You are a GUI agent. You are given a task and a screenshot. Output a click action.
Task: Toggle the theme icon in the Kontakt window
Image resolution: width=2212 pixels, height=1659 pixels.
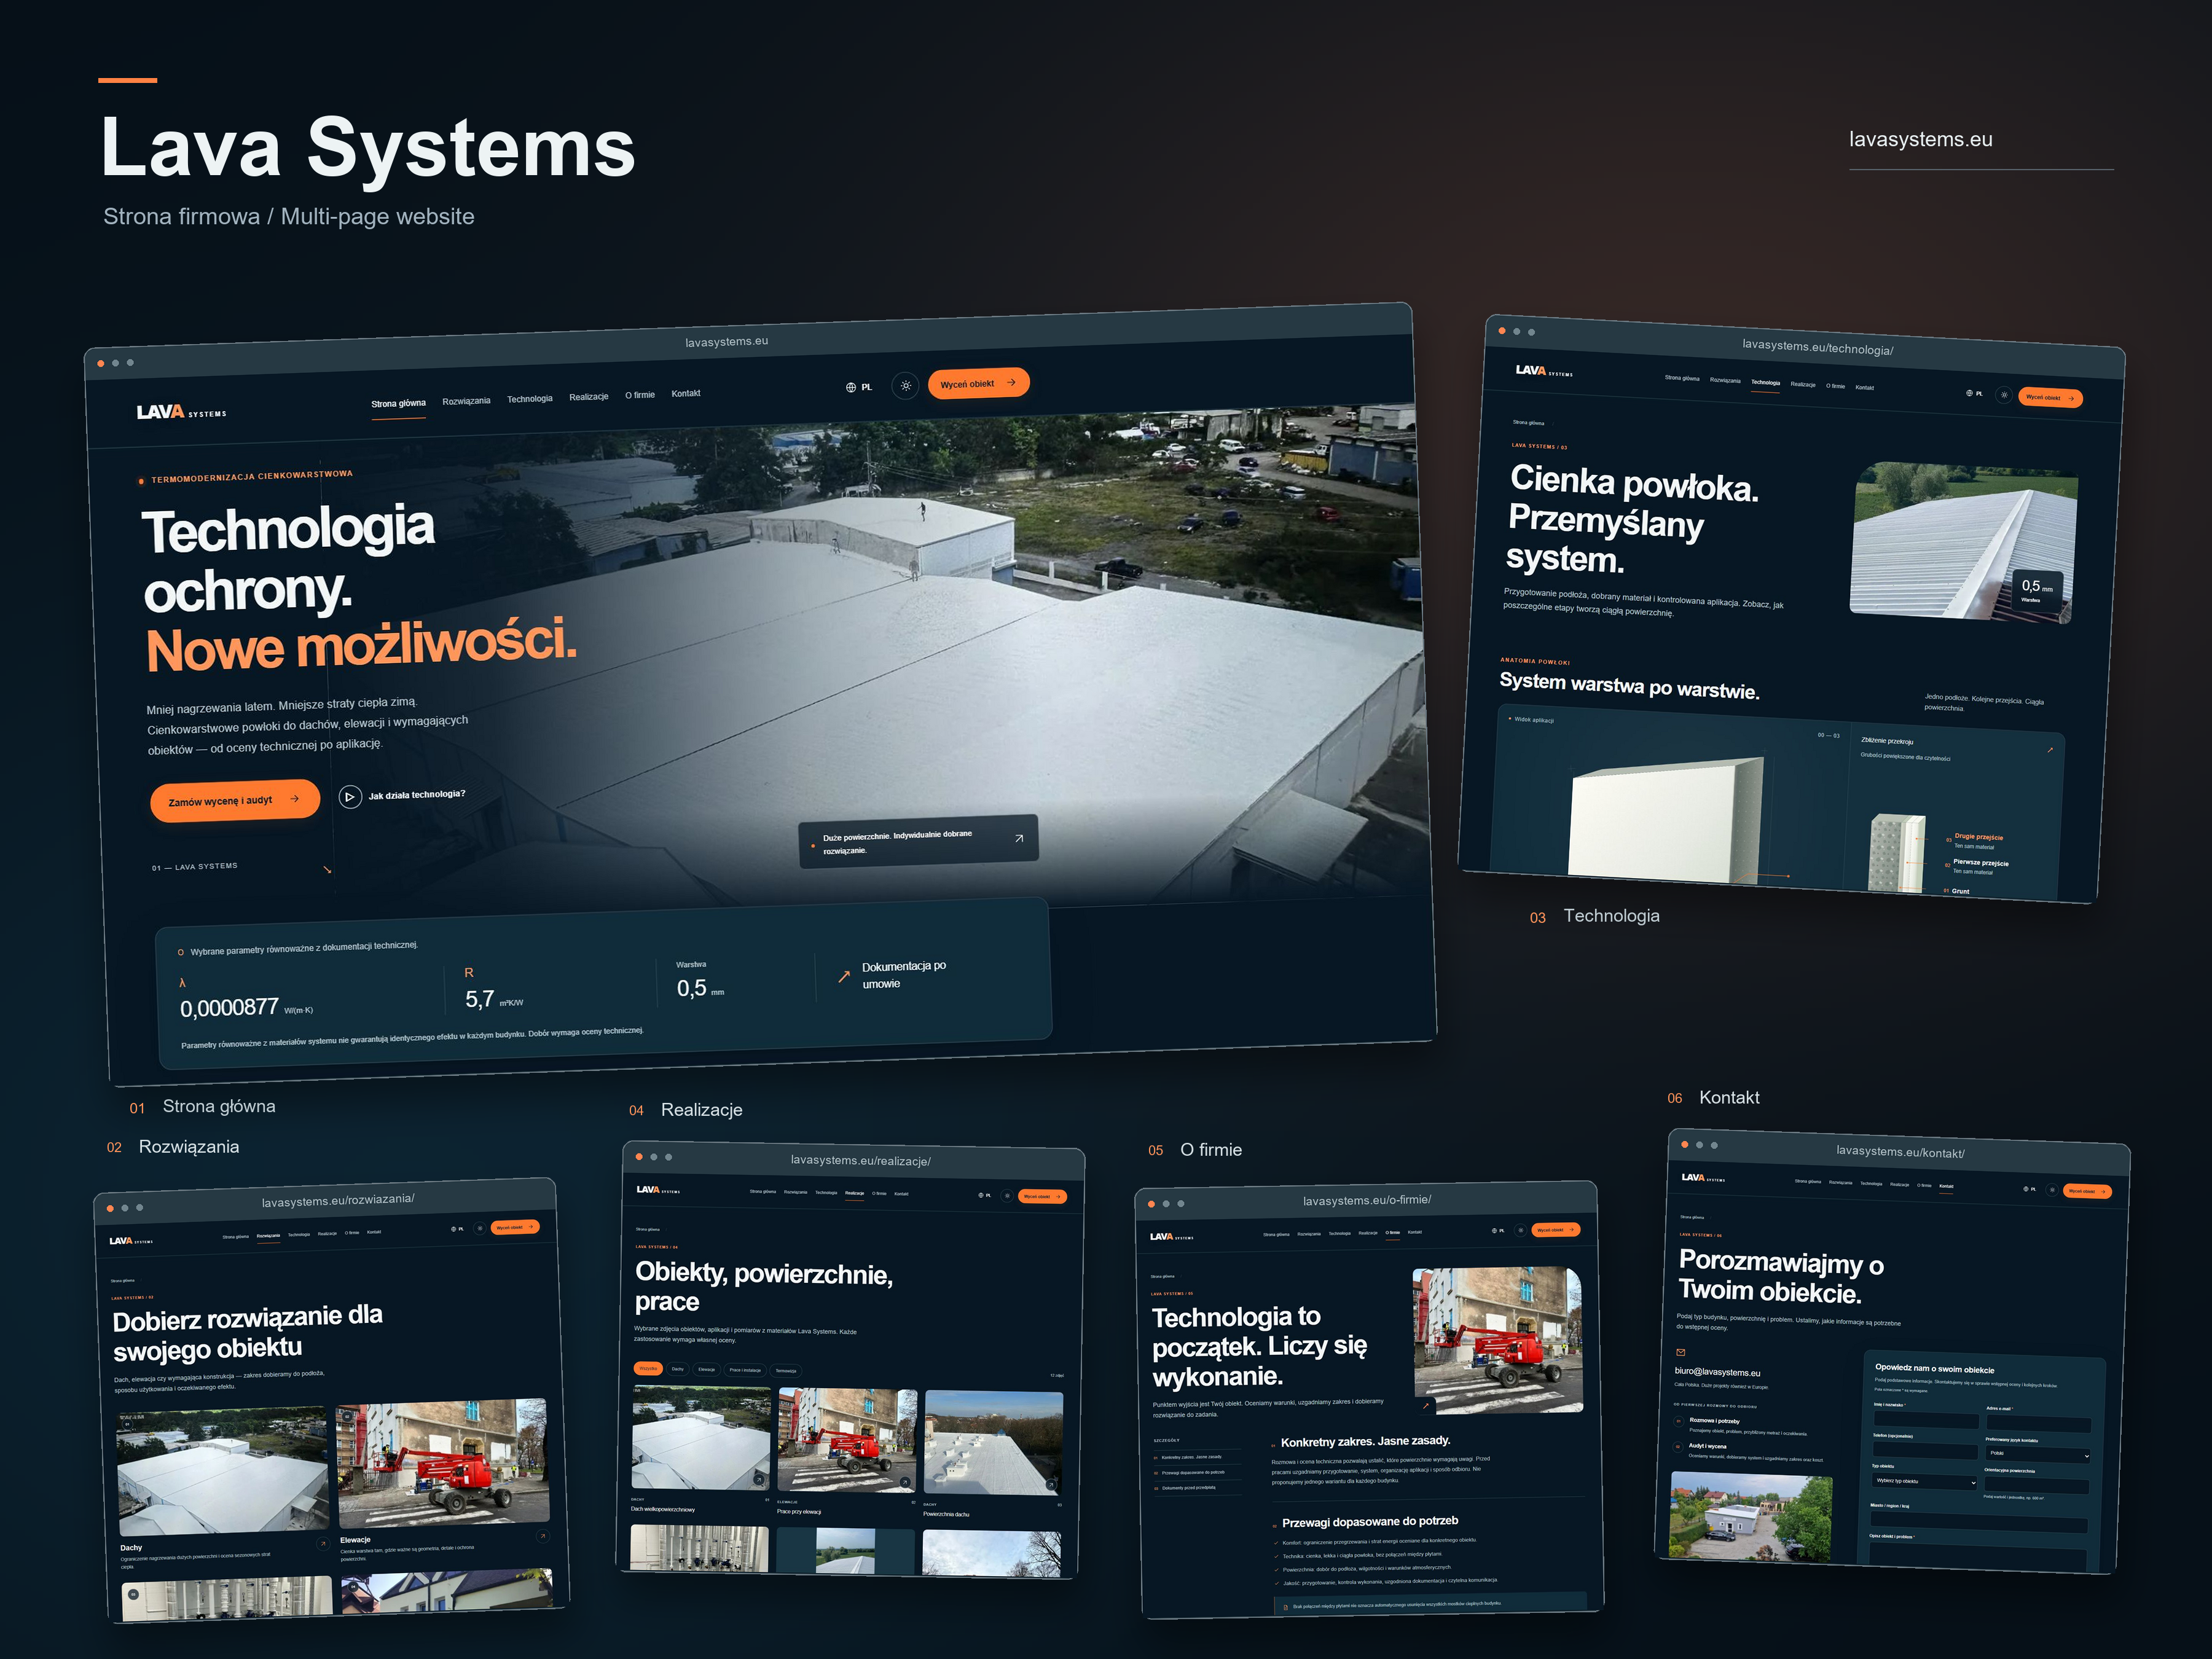(x=2051, y=1189)
